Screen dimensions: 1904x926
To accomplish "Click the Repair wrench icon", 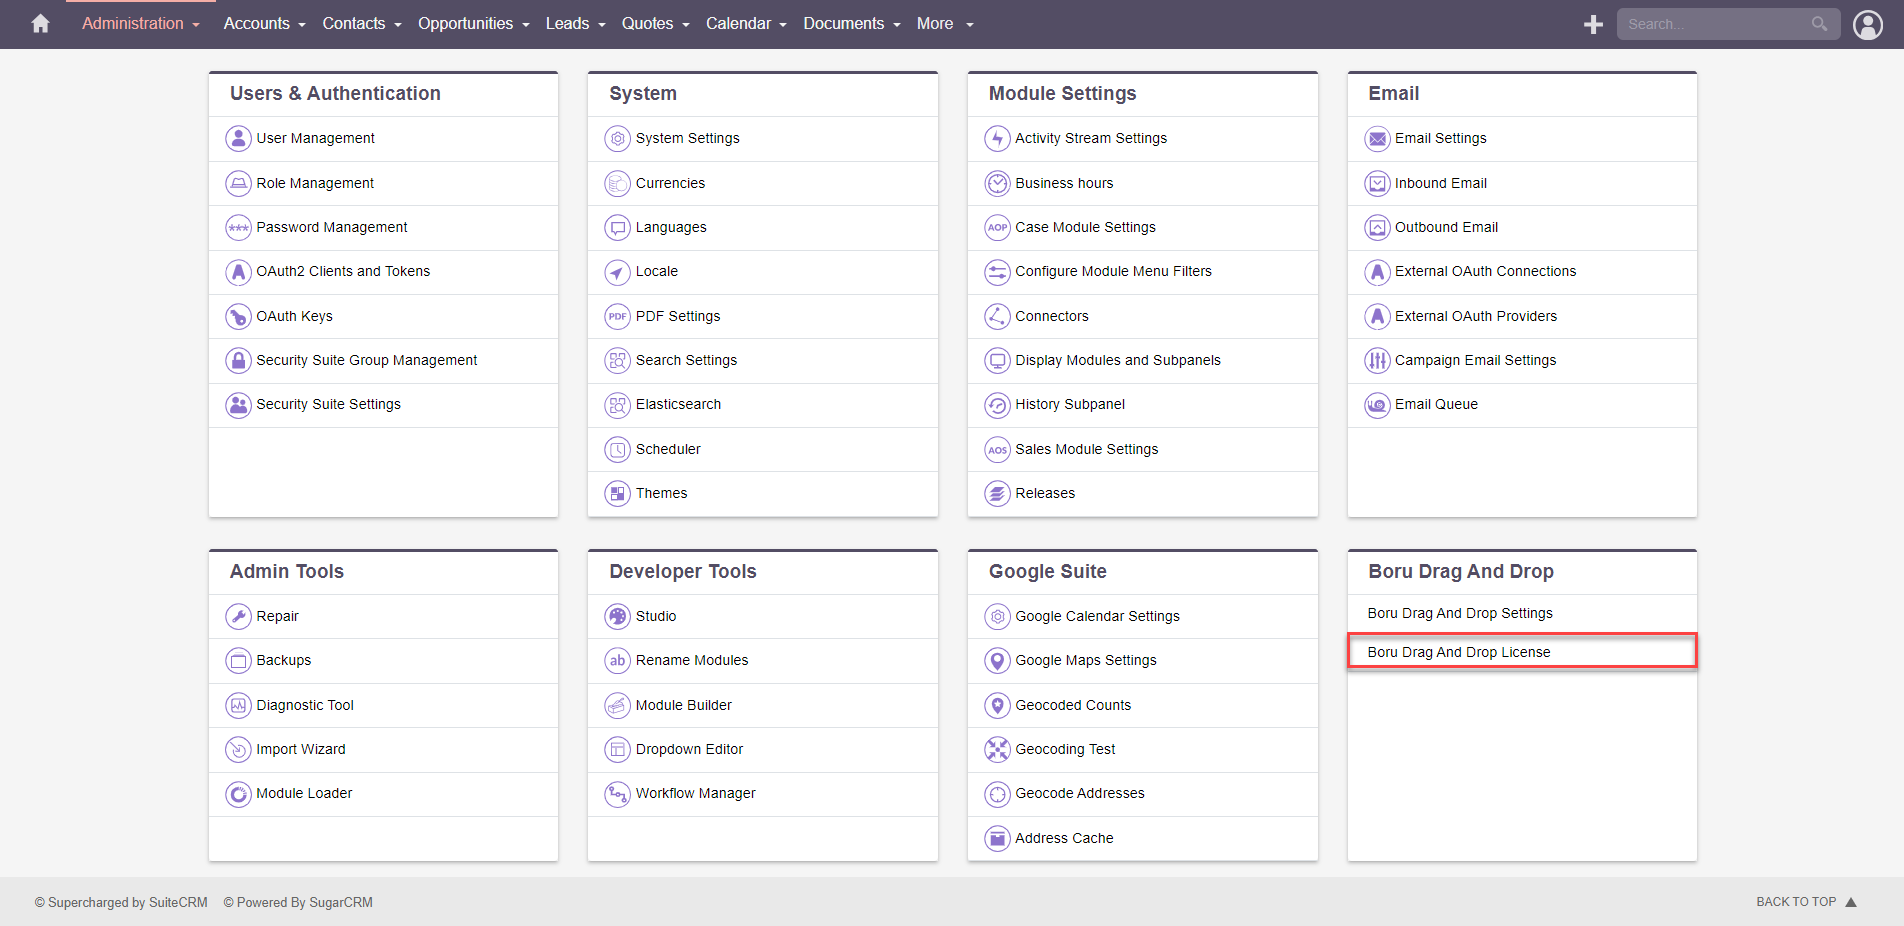I will [238, 616].
